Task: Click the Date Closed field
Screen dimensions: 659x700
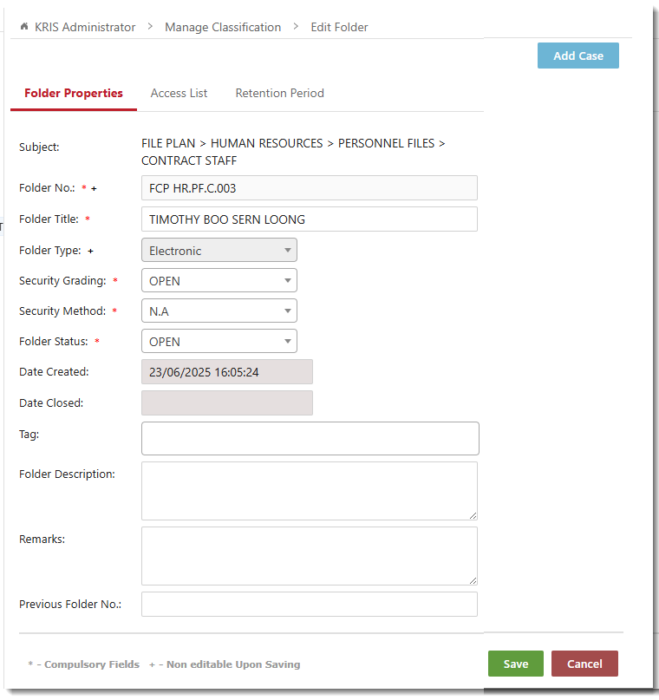Action: [227, 403]
